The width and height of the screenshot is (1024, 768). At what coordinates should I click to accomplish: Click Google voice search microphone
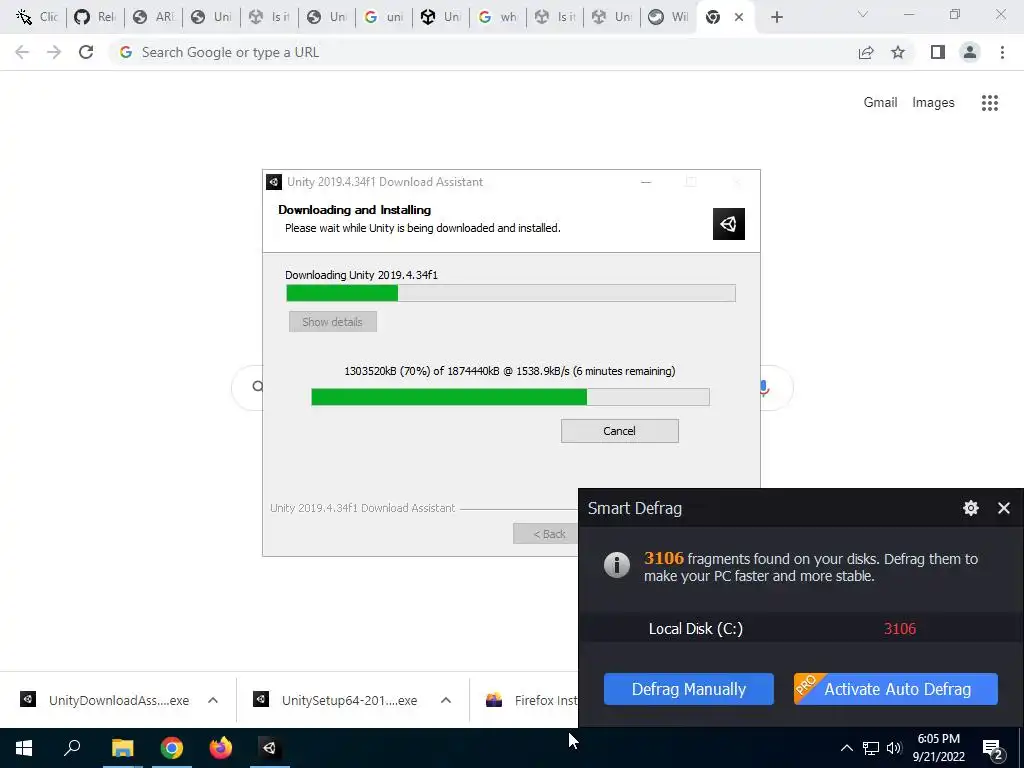[x=765, y=388]
